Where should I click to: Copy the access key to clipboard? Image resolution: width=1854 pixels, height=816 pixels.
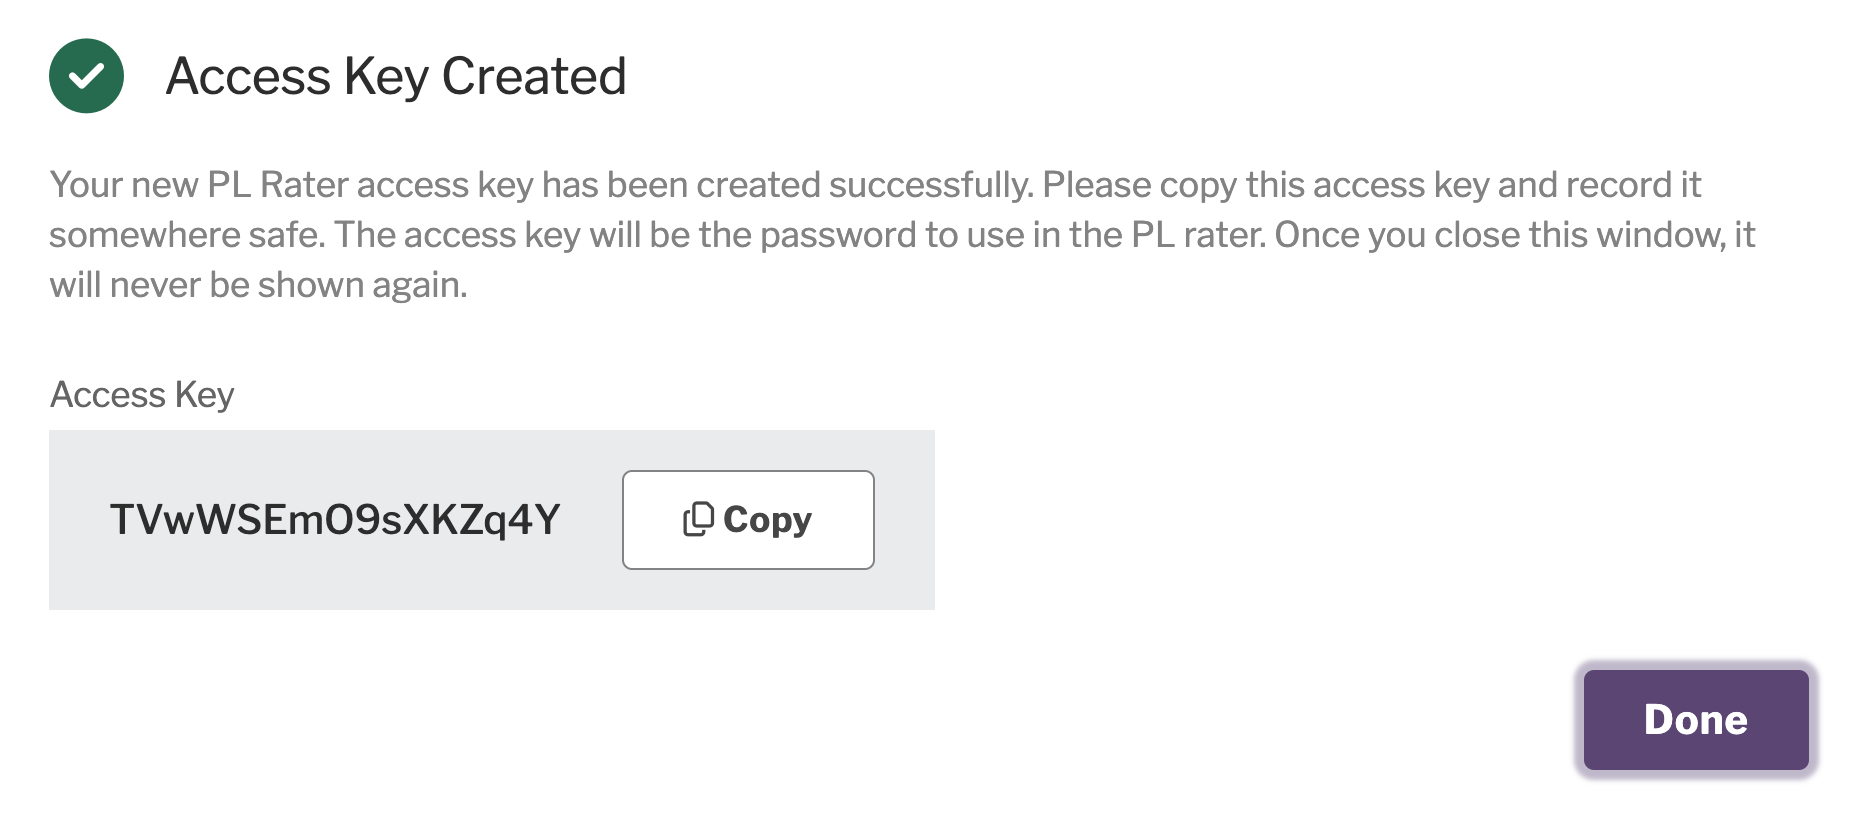click(x=748, y=520)
